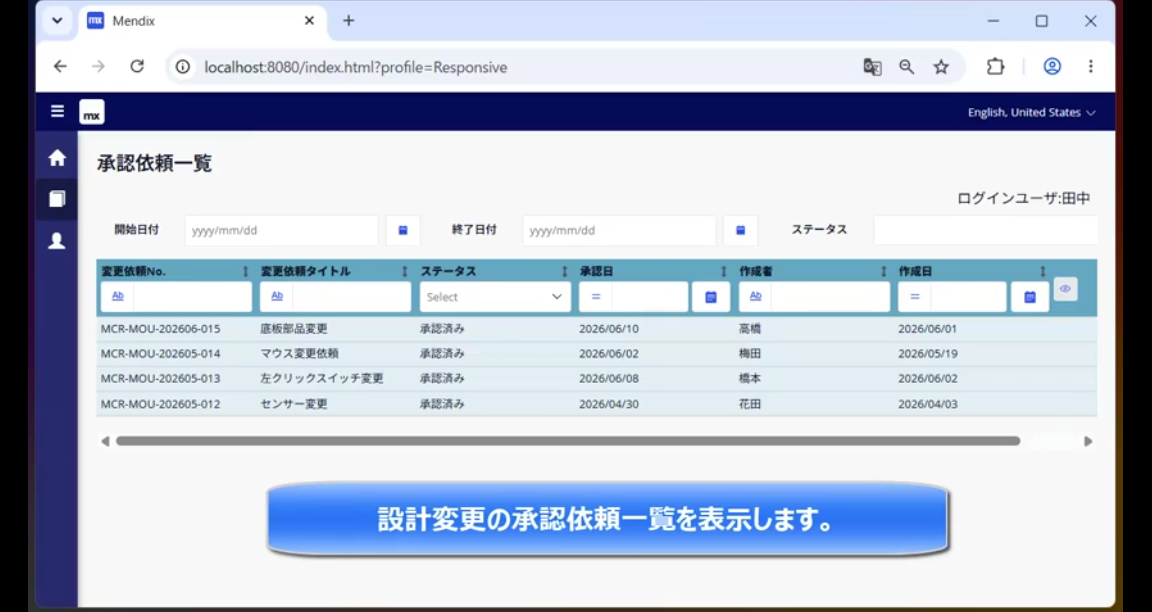
Task: Bookmark this page with star icon
Action: 941,67
